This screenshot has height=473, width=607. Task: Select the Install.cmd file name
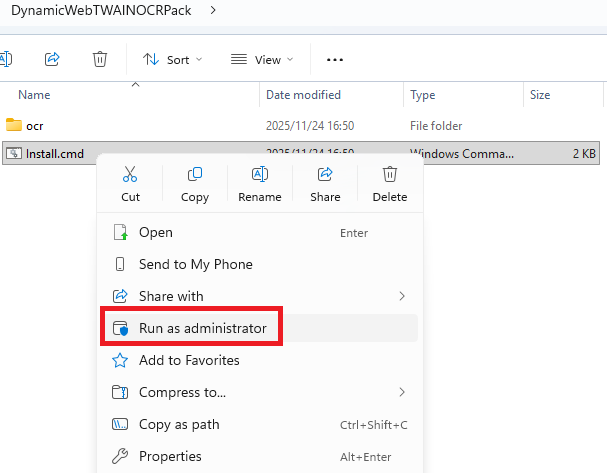click(x=55, y=154)
